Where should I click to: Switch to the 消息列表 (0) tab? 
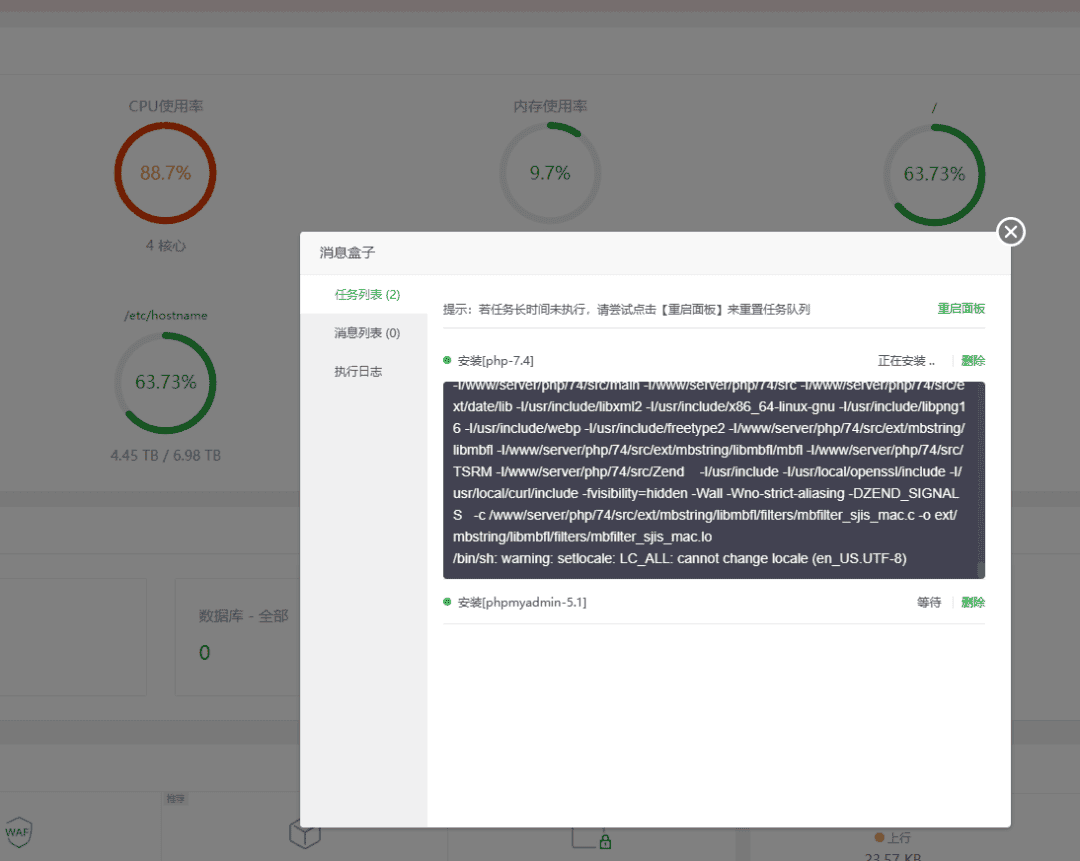pos(367,333)
